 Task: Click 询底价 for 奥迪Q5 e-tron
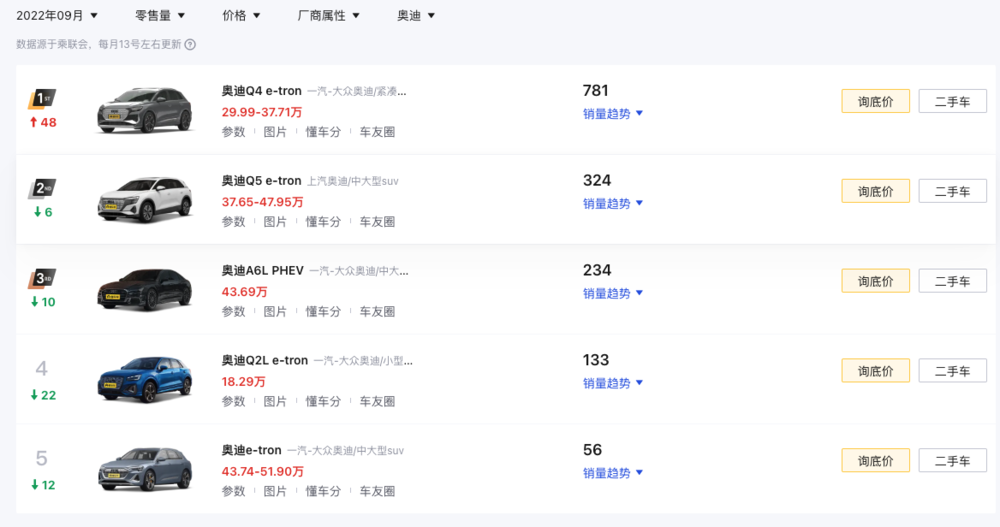[x=876, y=191]
